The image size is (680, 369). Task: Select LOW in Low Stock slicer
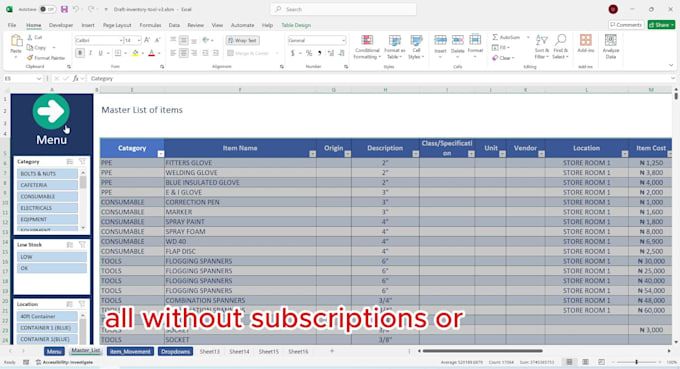point(52,257)
